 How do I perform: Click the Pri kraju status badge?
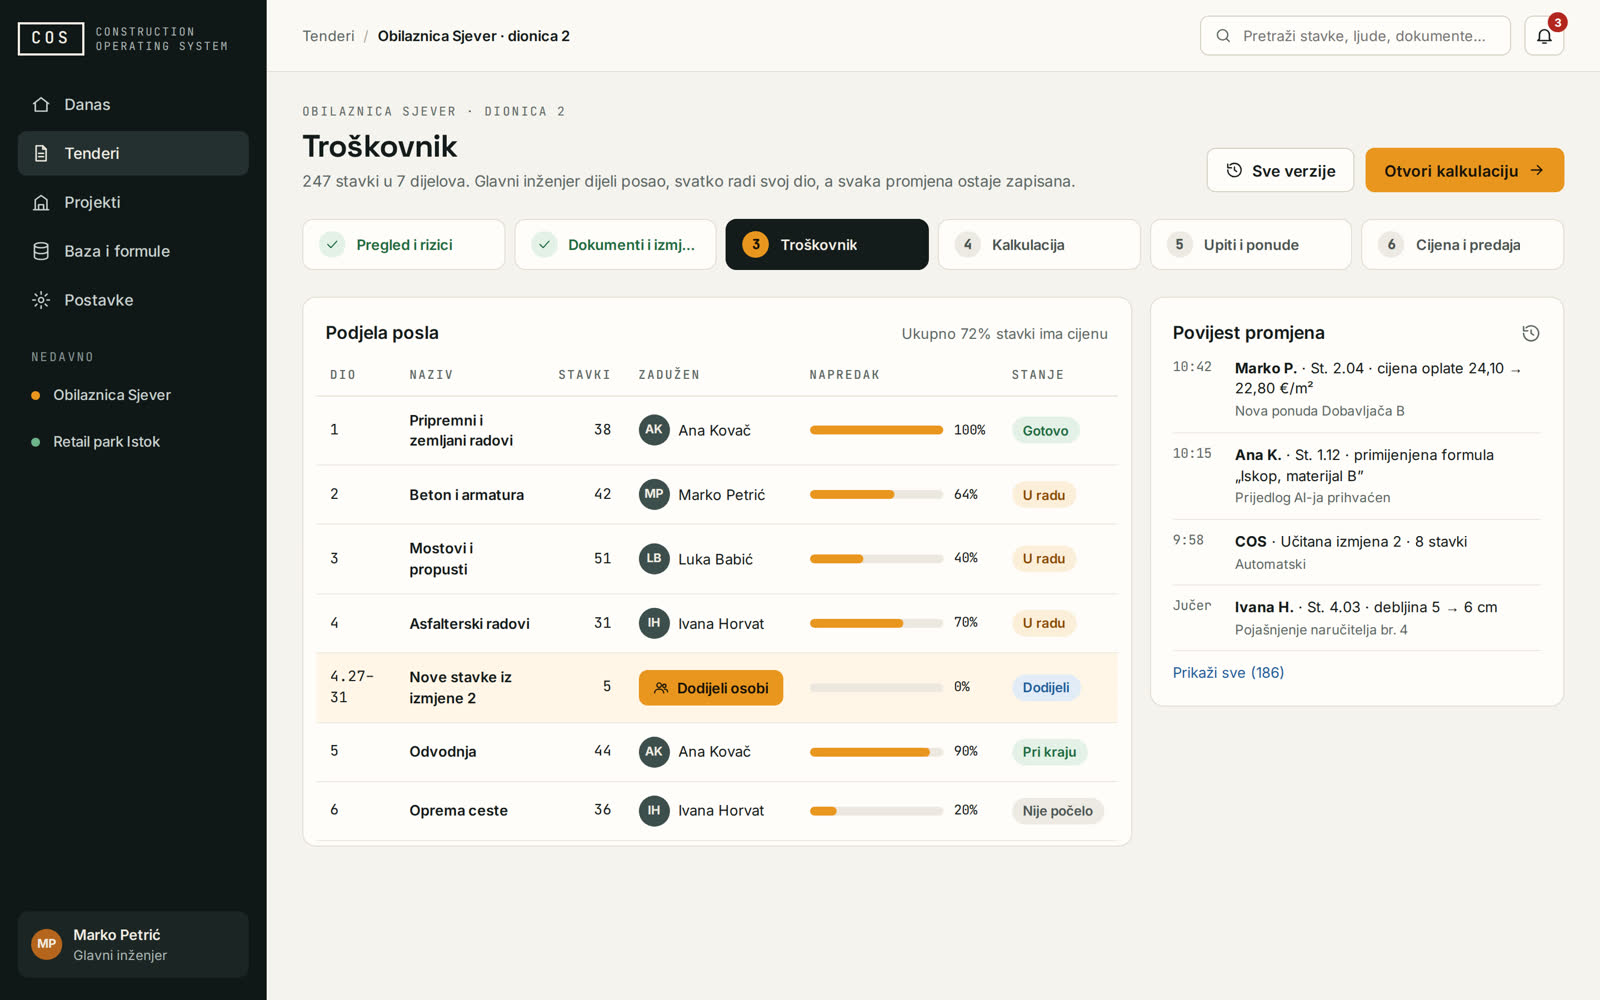pos(1049,752)
